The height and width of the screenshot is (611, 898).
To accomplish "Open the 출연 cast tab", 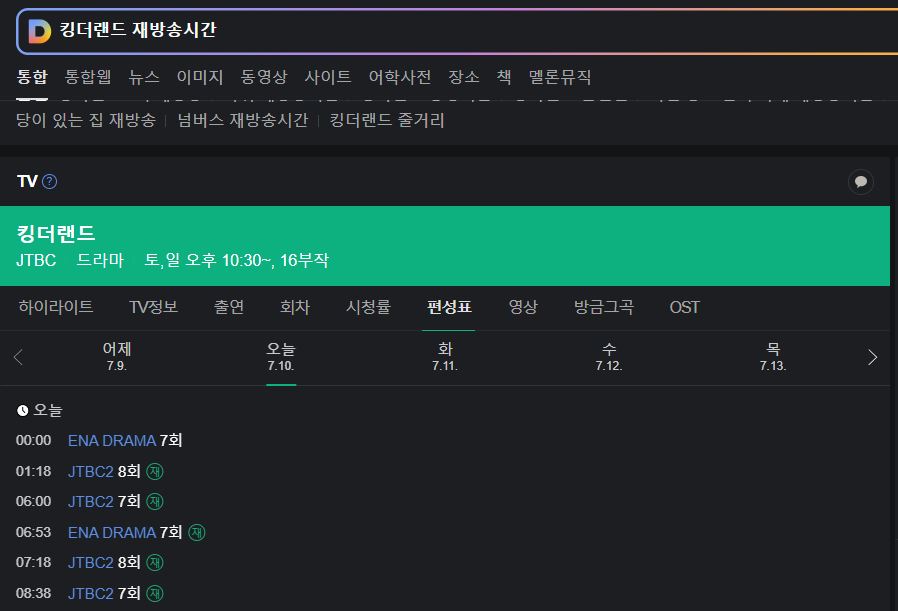I will (x=229, y=308).
